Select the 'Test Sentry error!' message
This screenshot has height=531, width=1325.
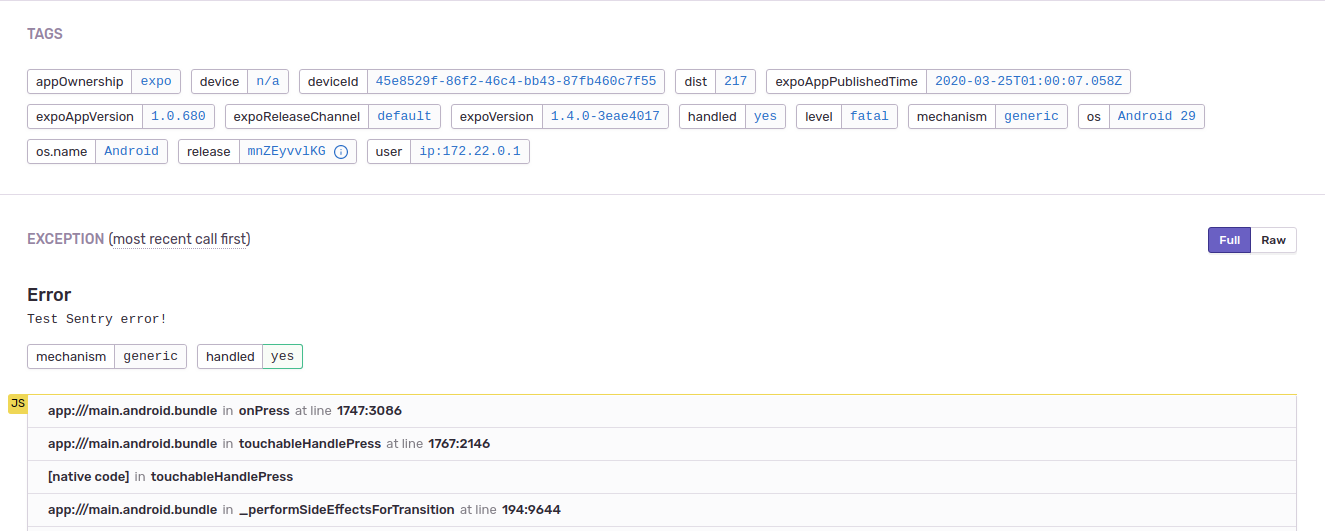pyautogui.click(x=97, y=319)
